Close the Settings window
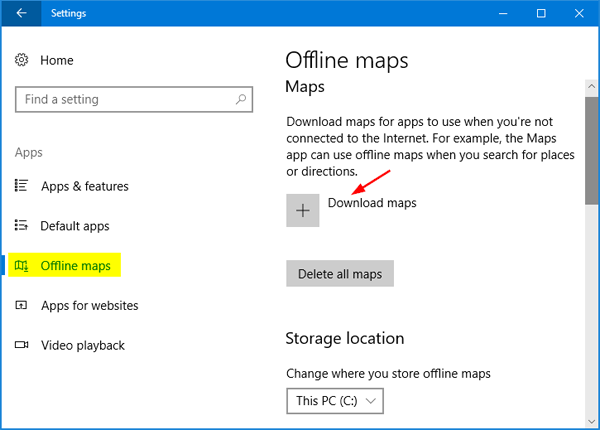Image resolution: width=600 pixels, height=430 pixels. [x=579, y=13]
